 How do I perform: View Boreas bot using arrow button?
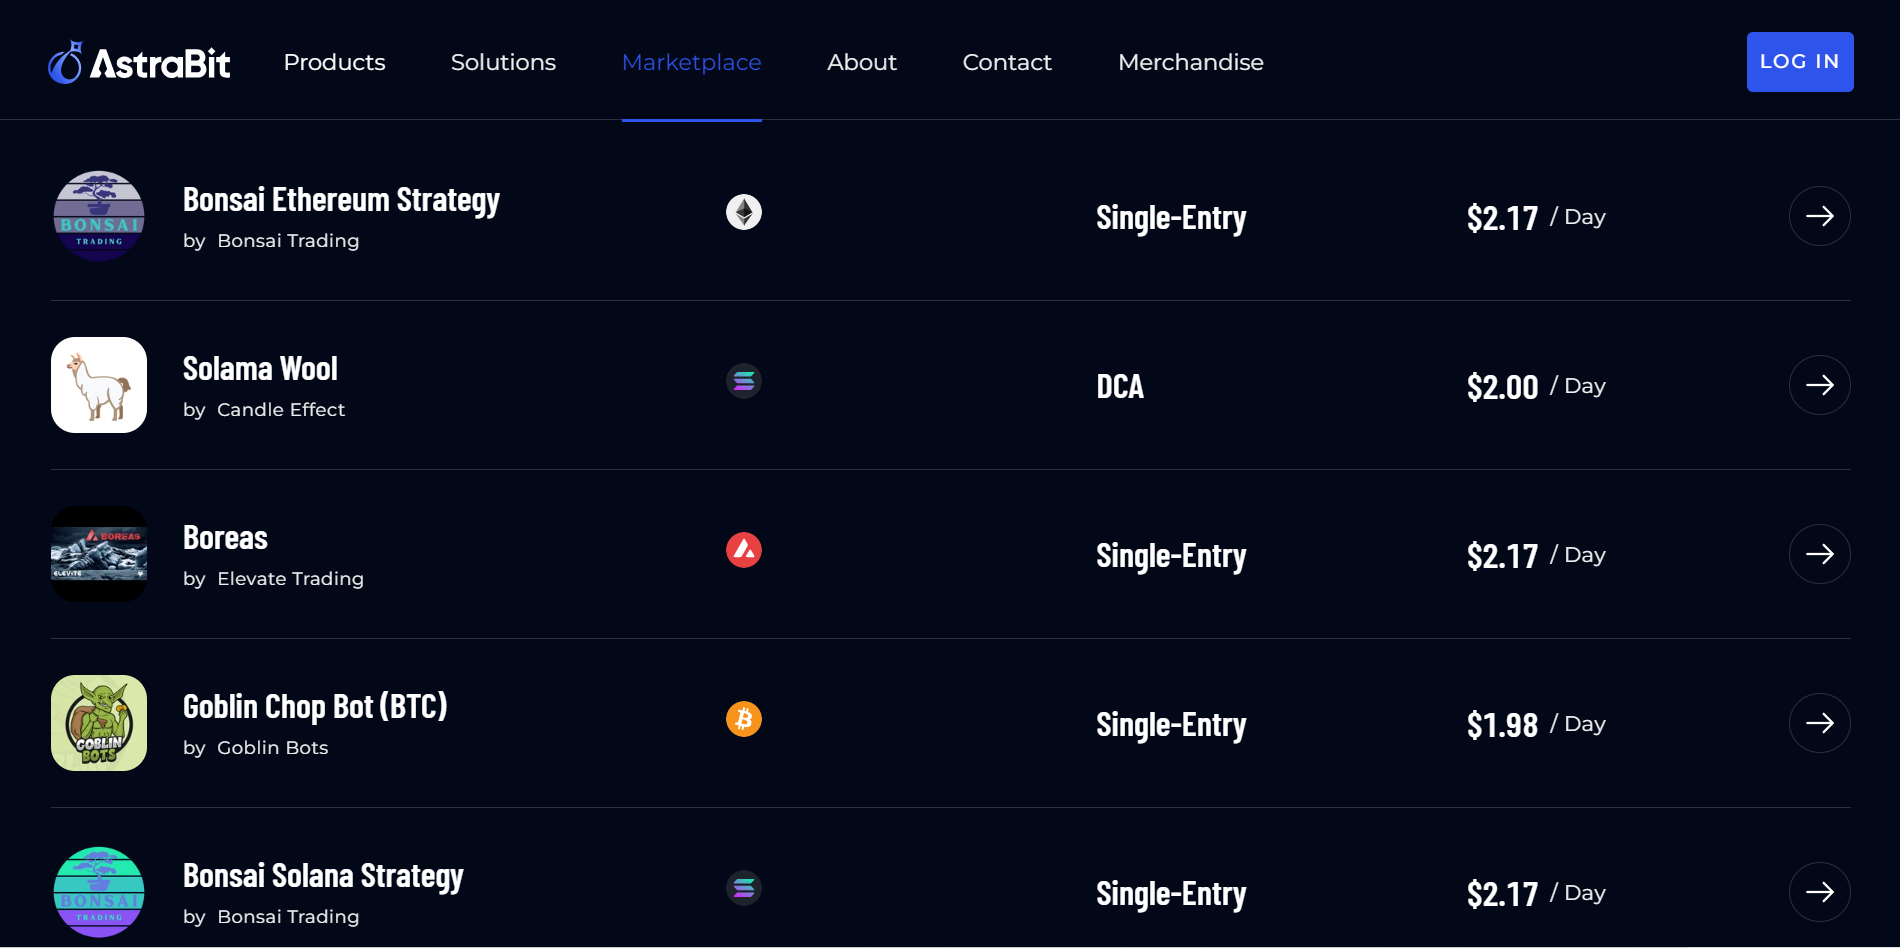tap(1819, 554)
